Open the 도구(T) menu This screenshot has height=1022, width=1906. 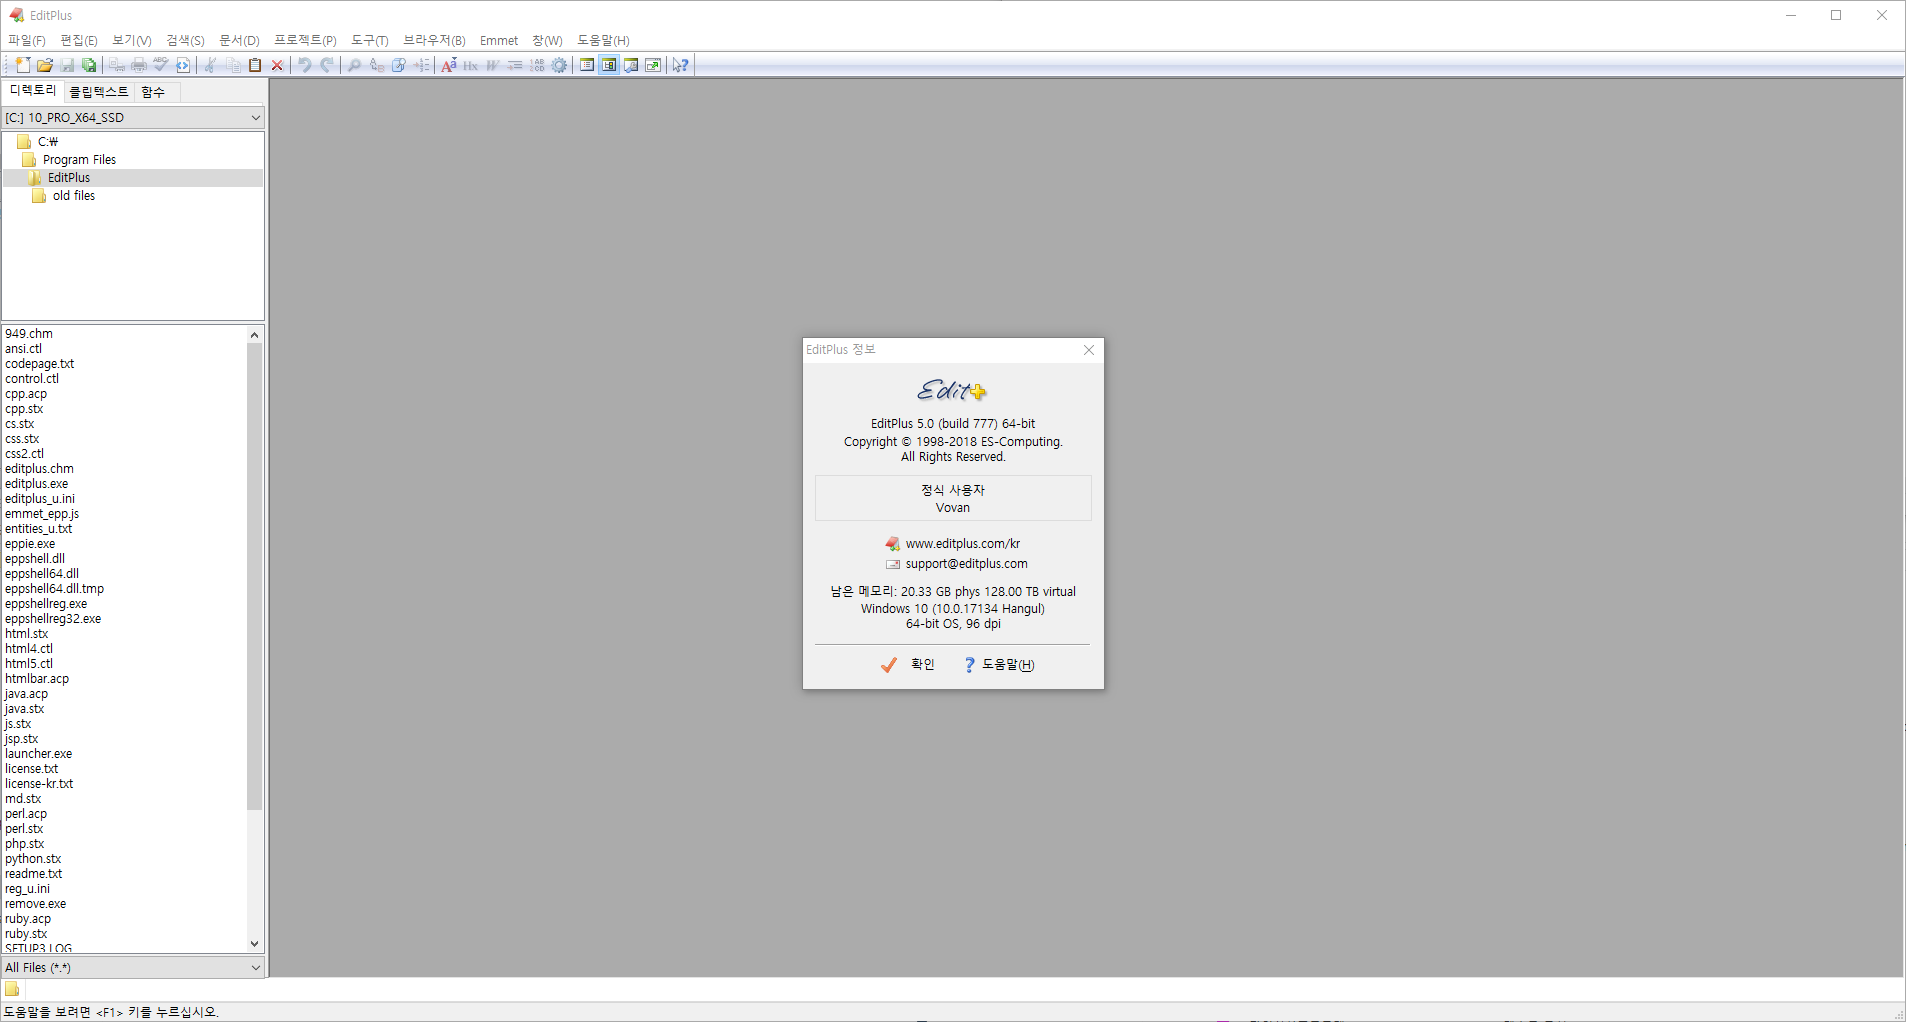pos(369,40)
